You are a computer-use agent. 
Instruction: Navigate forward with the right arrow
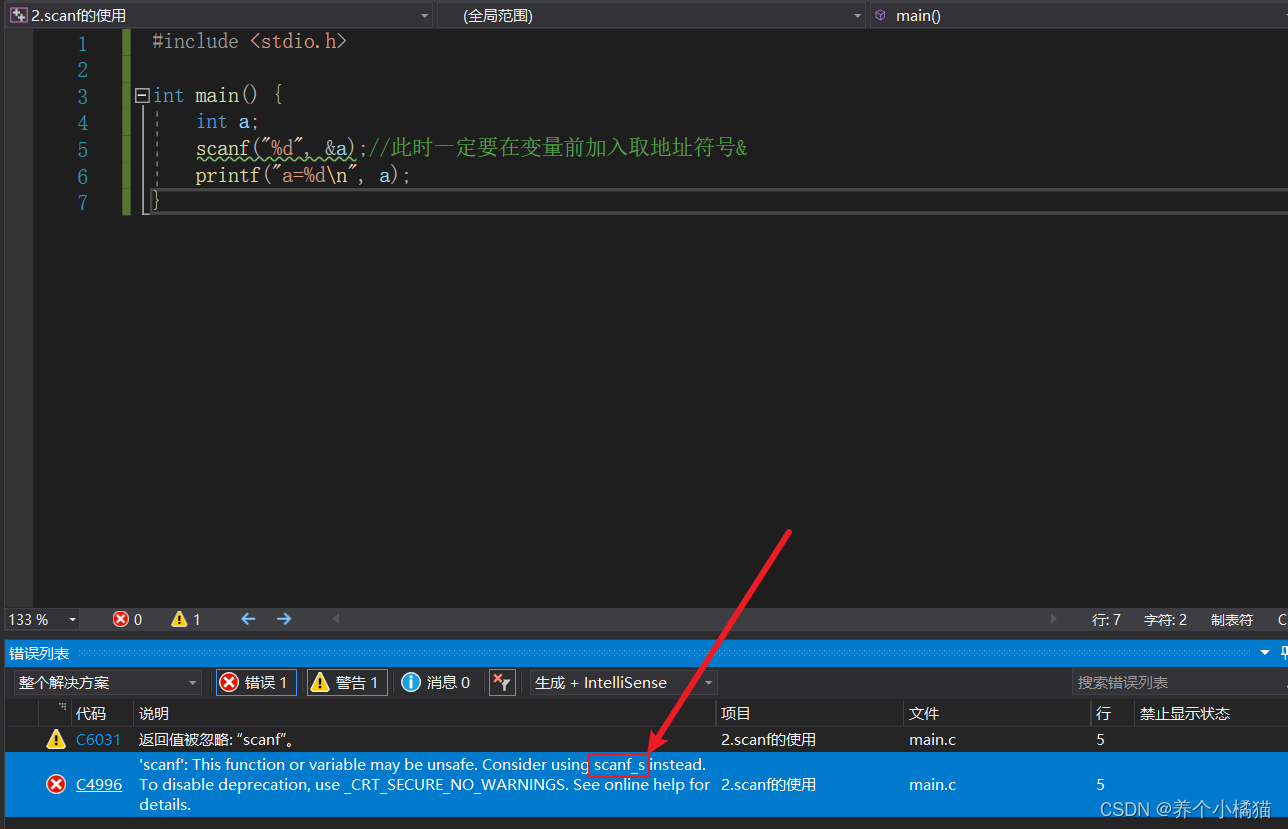[x=284, y=619]
